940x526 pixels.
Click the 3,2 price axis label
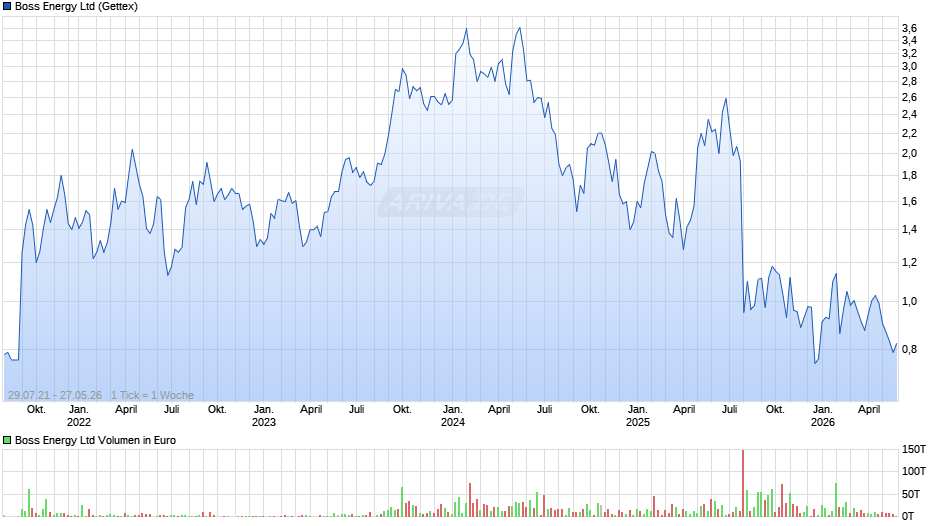pyautogui.click(x=909, y=54)
